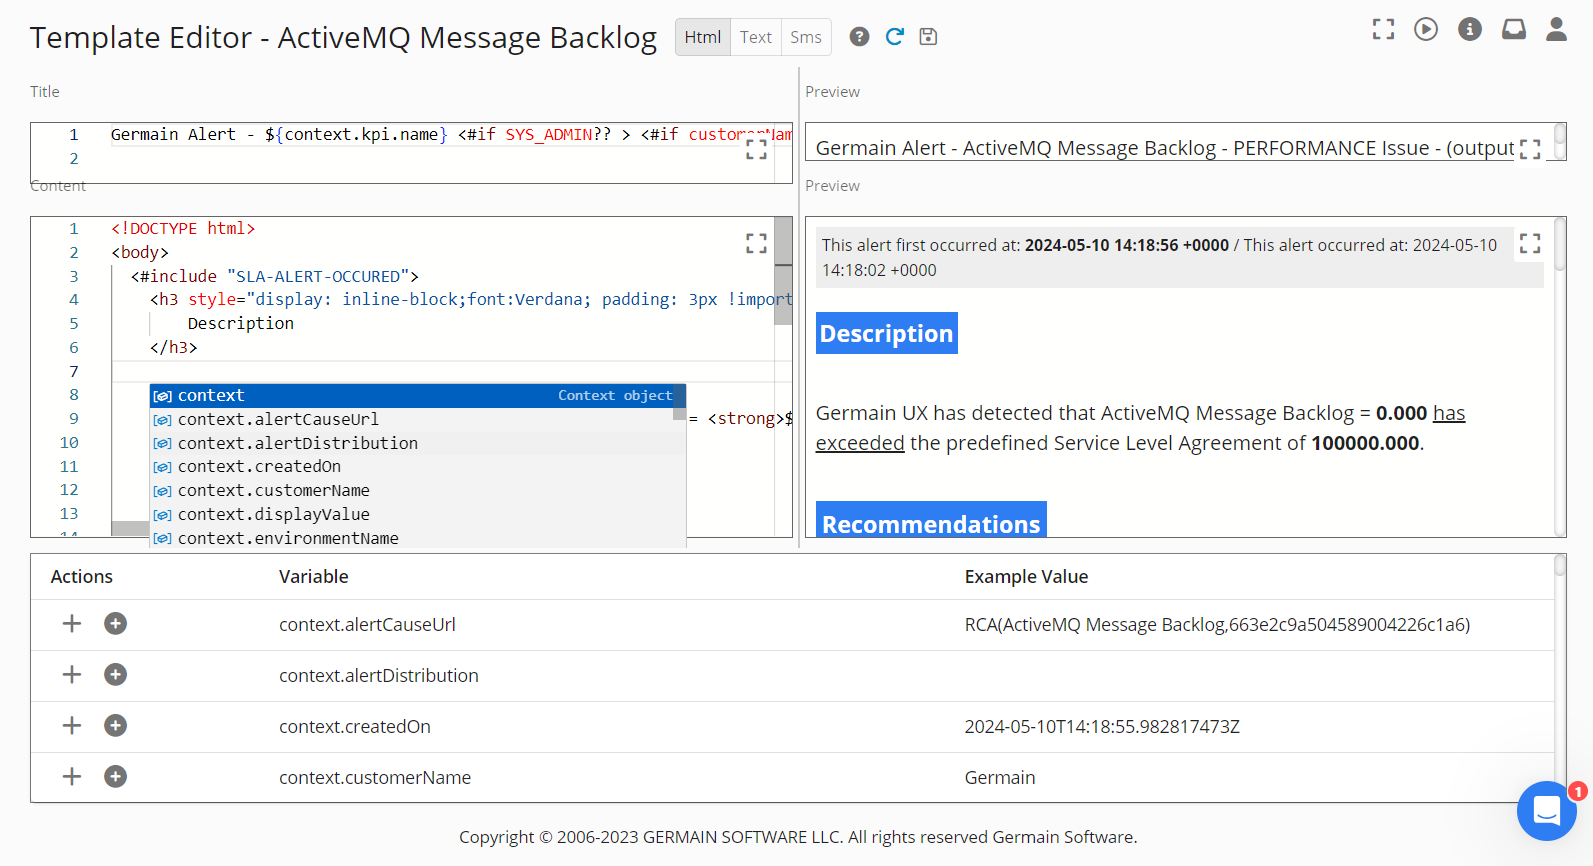Click the save template icon
The height and width of the screenshot is (866, 1593).
point(928,37)
